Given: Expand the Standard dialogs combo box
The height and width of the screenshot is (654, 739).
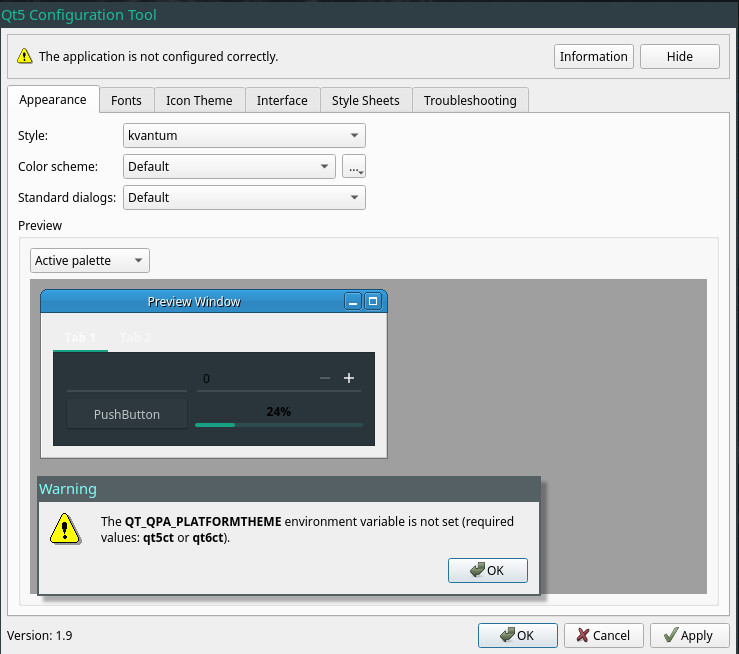Looking at the screenshot, I should pos(244,198).
